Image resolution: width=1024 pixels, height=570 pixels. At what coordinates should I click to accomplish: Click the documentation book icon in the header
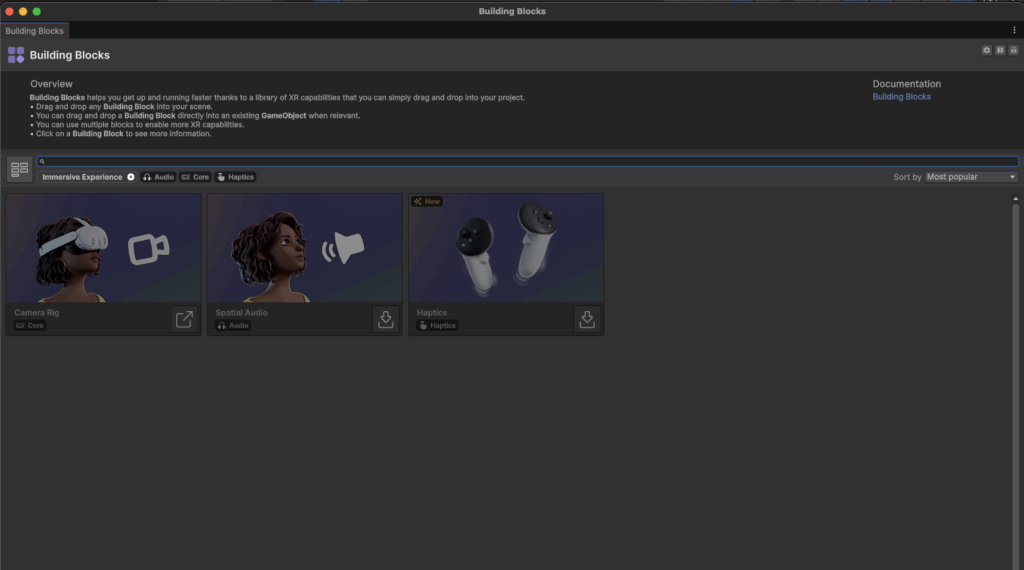pos(1000,50)
